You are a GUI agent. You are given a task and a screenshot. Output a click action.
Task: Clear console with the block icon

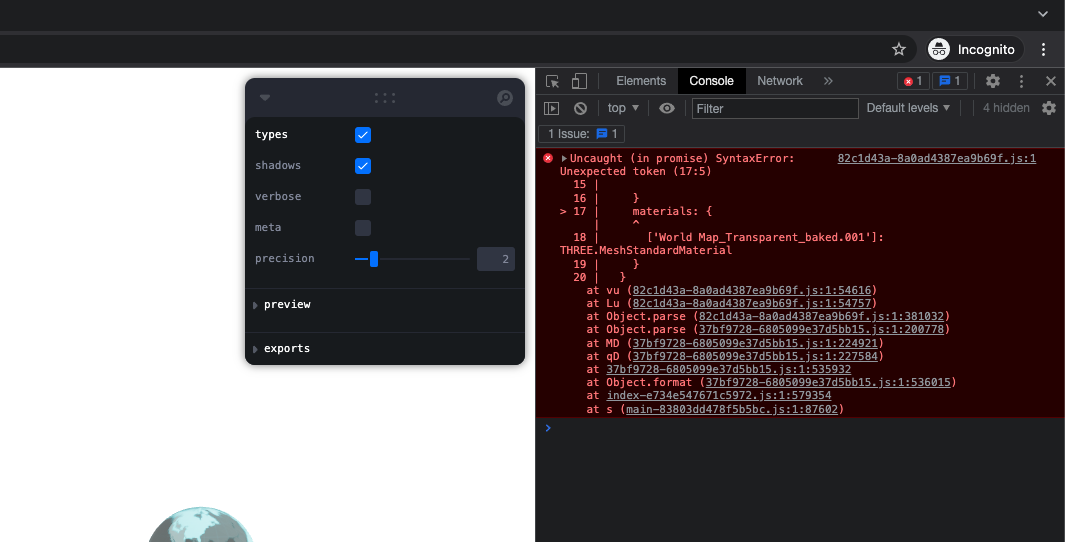tap(580, 108)
